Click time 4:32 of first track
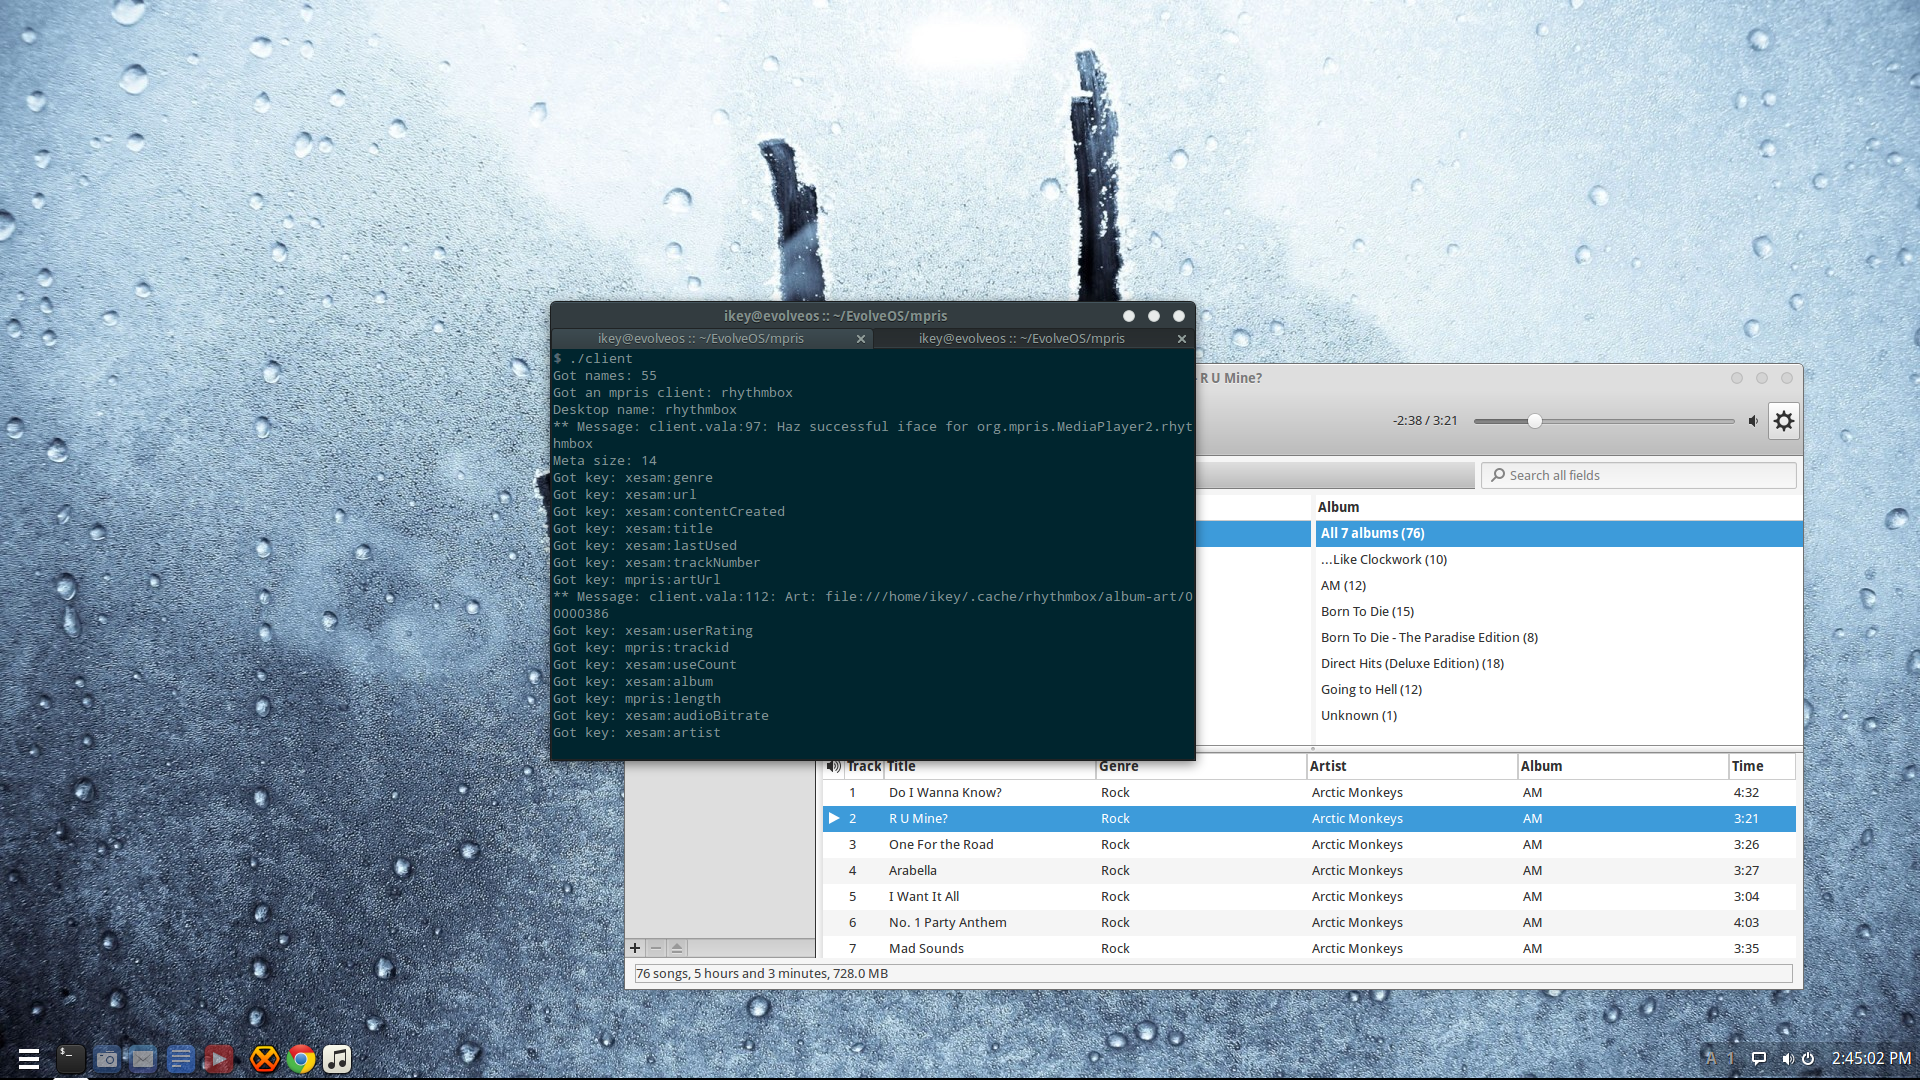The image size is (1920, 1080). (x=1746, y=792)
